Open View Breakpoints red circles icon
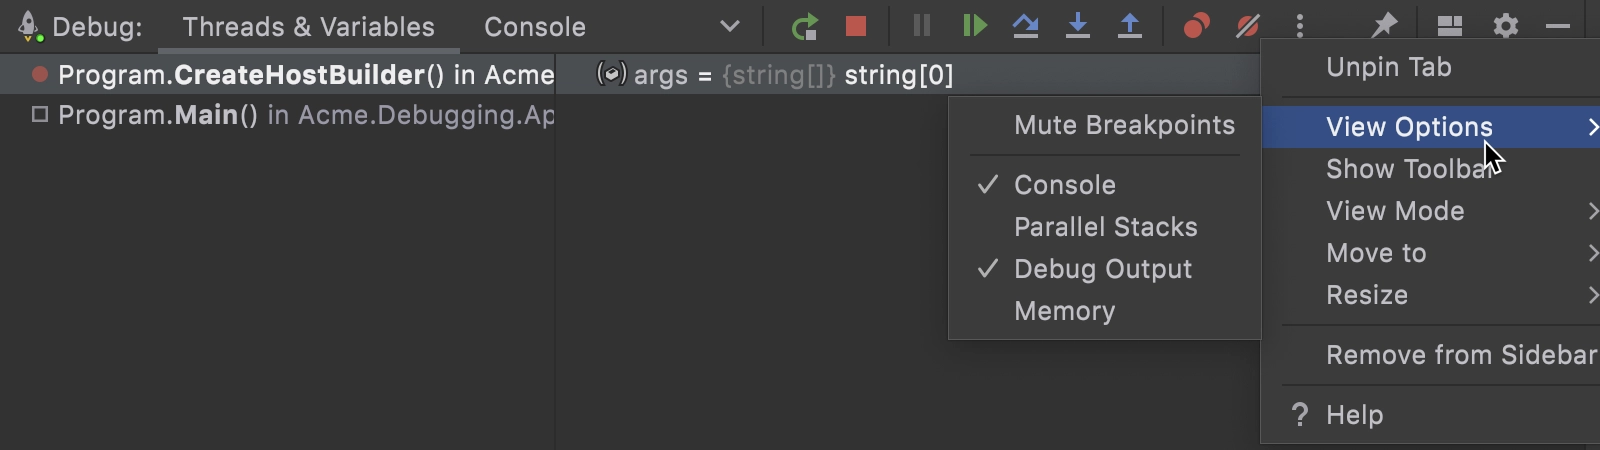 [x=1196, y=26]
